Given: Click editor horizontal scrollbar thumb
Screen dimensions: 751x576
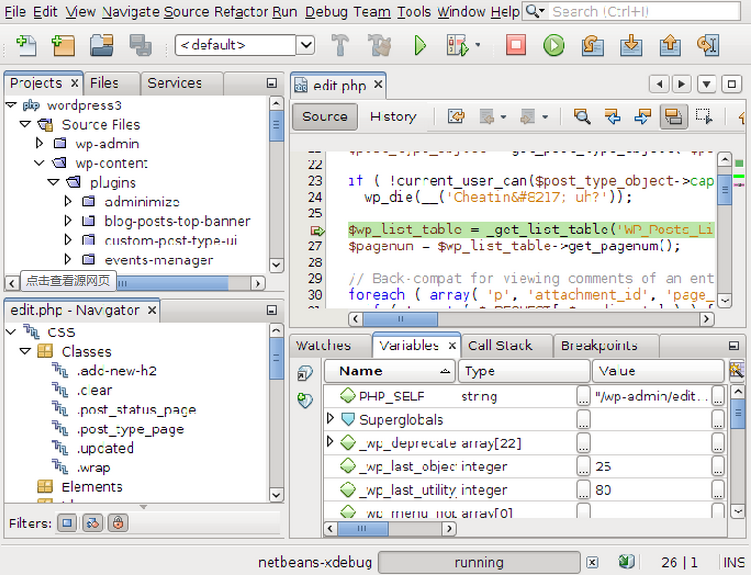Looking at the screenshot, I should (400, 319).
